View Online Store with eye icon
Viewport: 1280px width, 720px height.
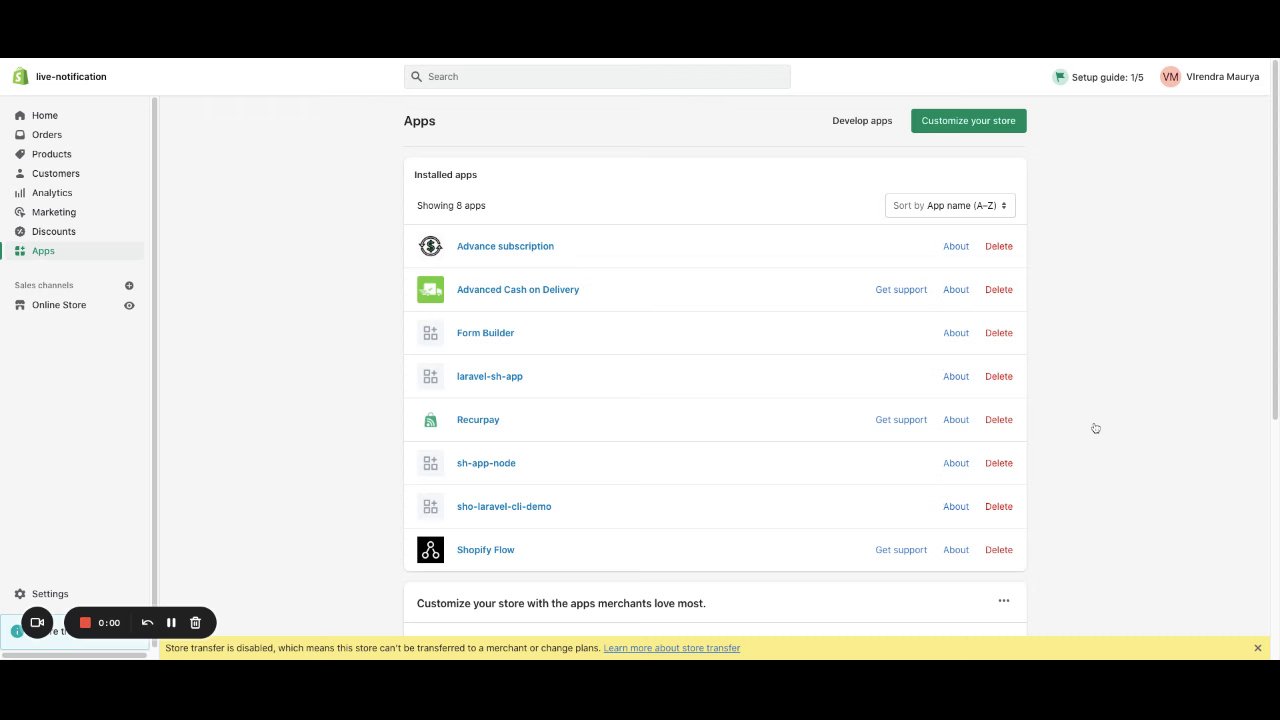tap(129, 305)
